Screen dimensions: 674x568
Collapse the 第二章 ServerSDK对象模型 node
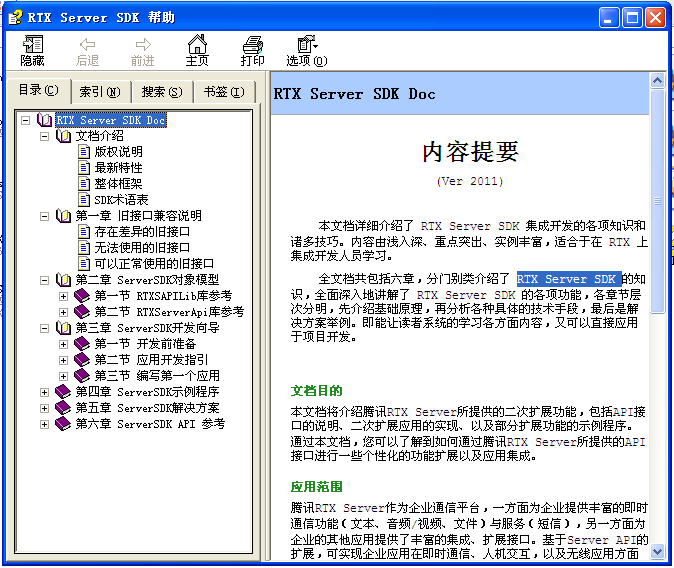pos(44,280)
